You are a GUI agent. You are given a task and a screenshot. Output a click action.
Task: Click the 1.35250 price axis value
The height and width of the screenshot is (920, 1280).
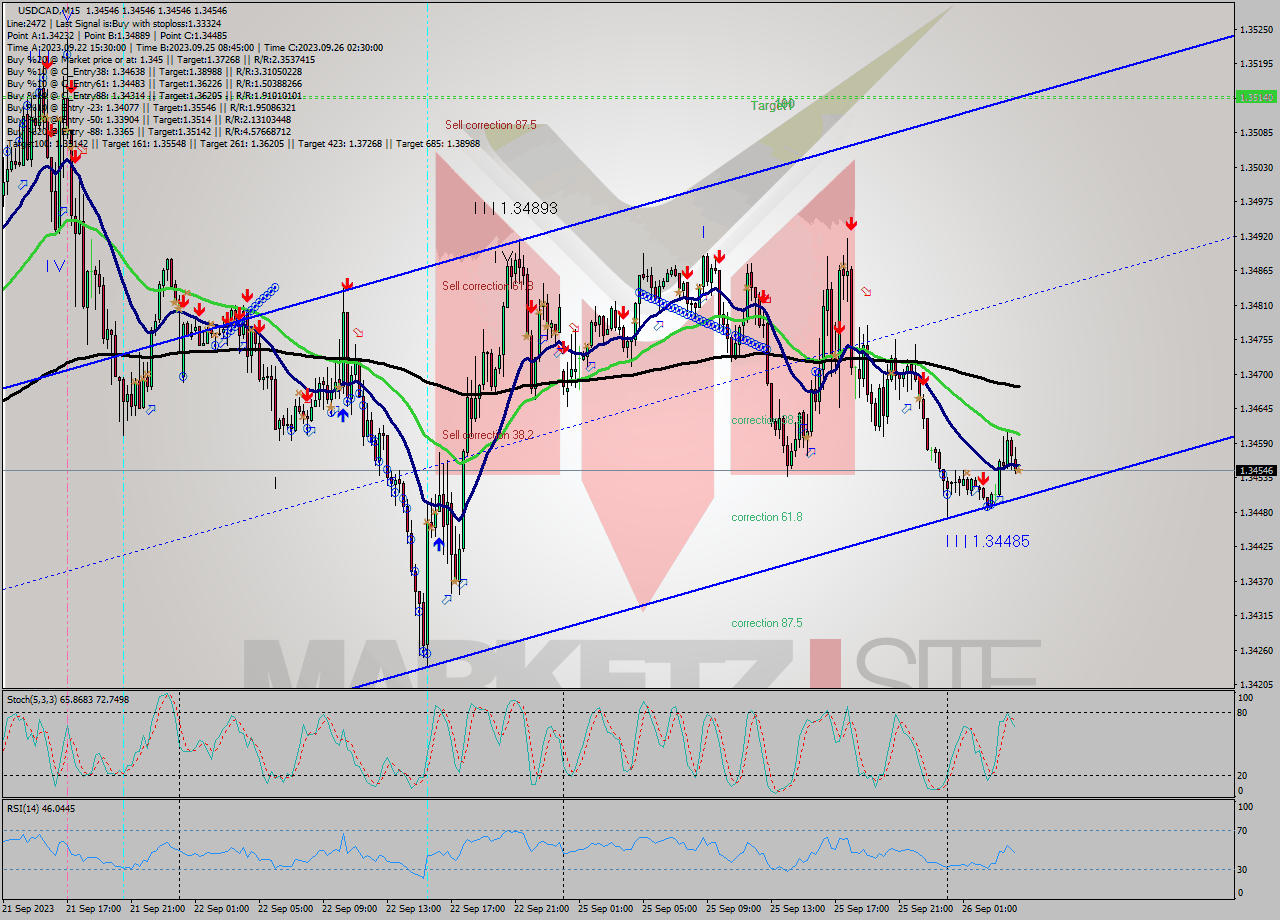click(1255, 29)
